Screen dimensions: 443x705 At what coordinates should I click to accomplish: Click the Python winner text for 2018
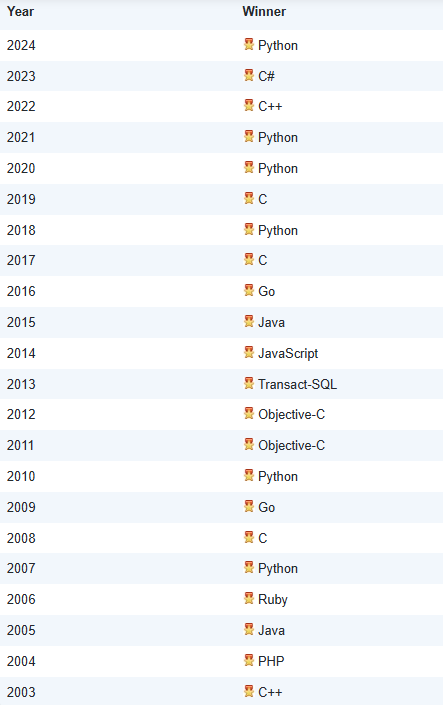[278, 231]
